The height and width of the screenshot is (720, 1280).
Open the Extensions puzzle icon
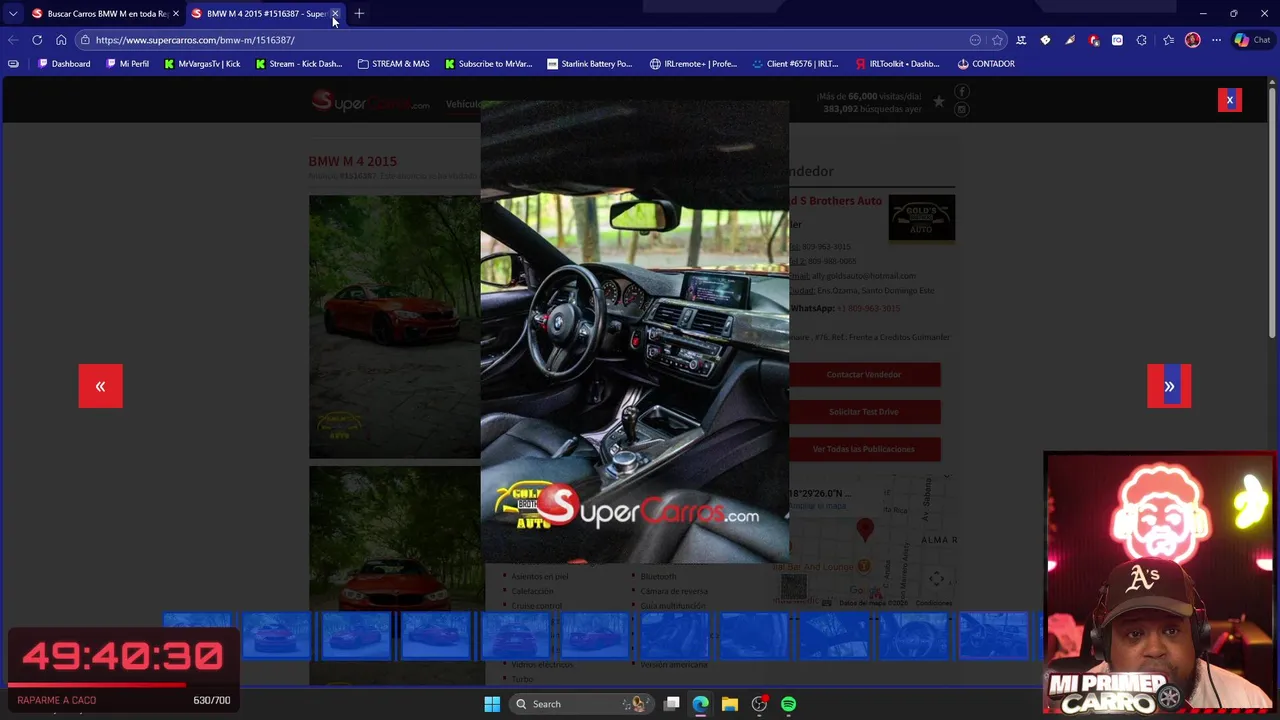(x=1141, y=40)
